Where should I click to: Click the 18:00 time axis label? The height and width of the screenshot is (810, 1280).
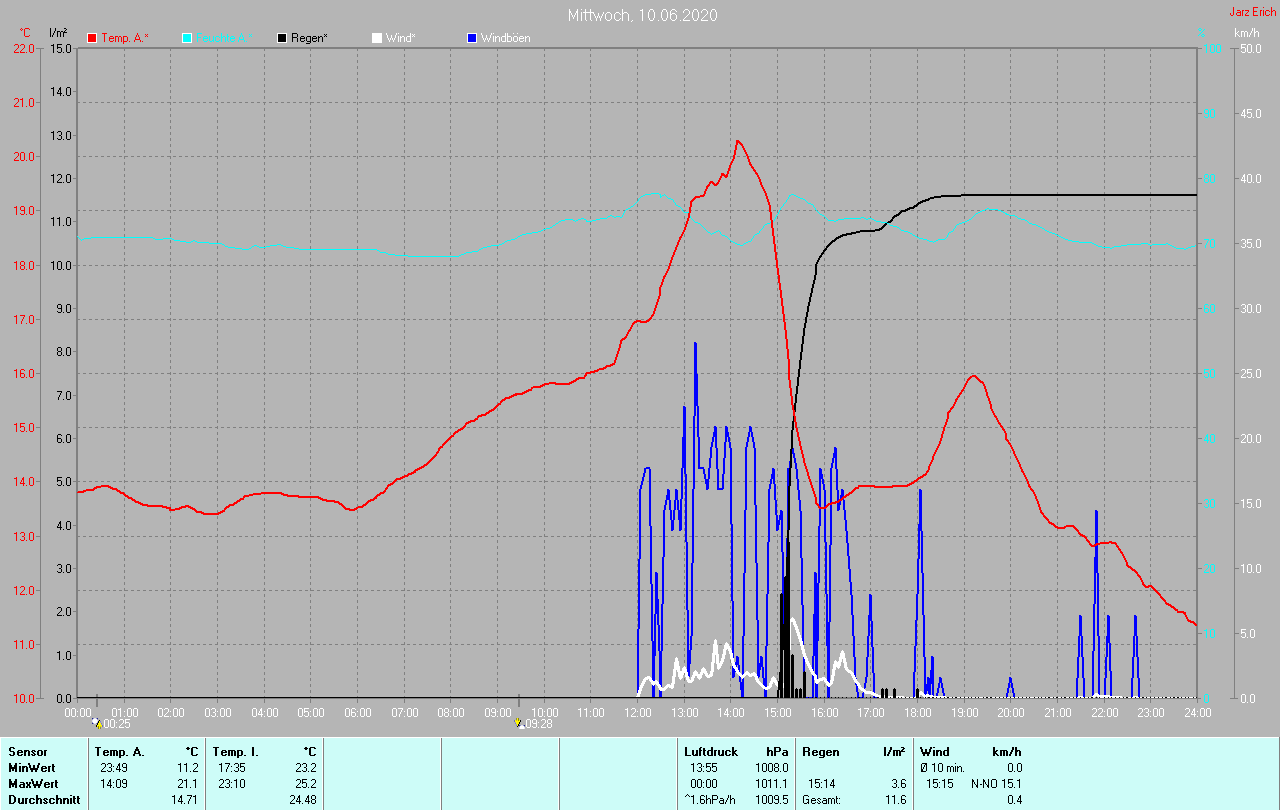(x=917, y=713)
